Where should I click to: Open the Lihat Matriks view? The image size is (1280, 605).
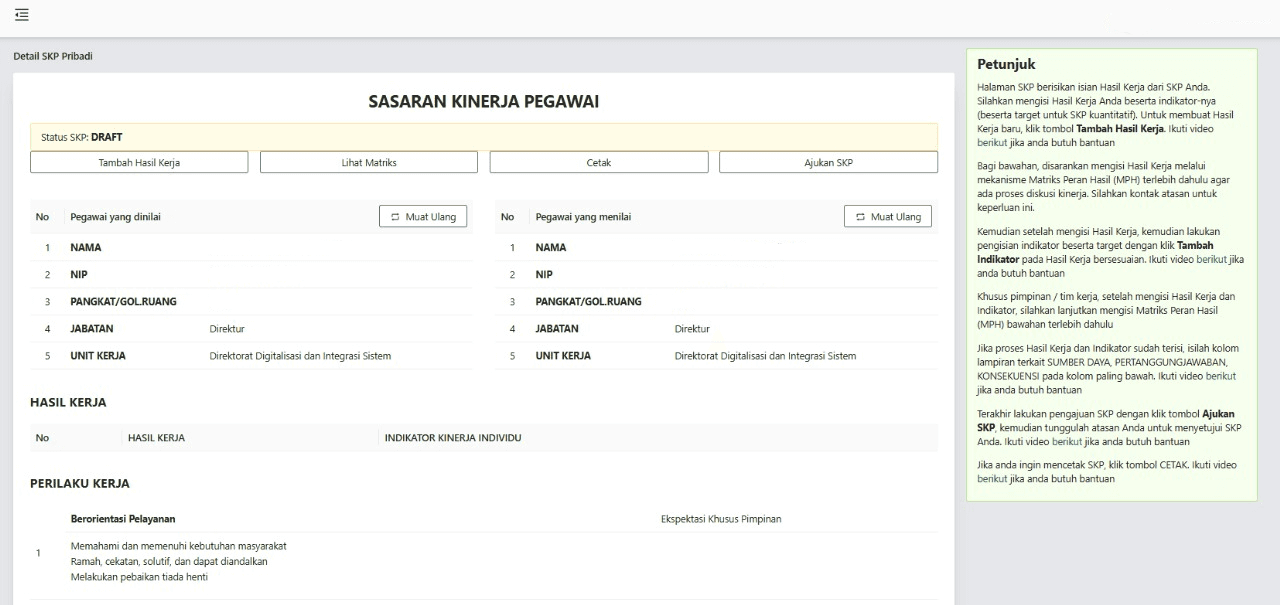(369, 161)
